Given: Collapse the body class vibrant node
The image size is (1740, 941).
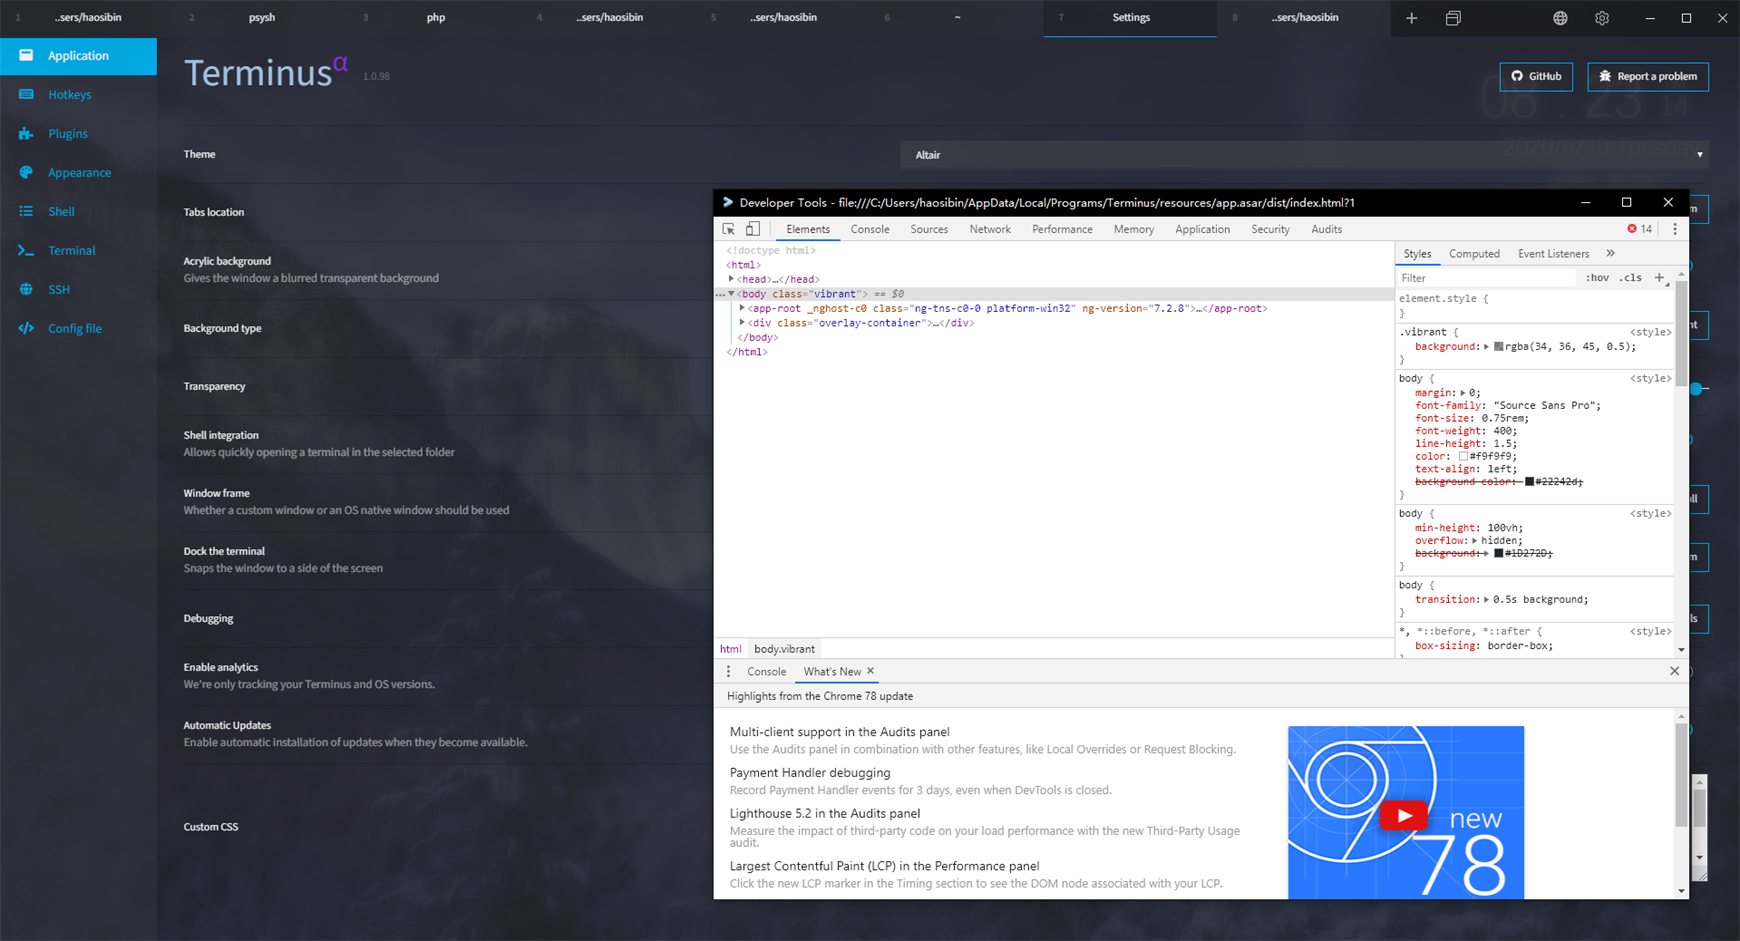Looking at the screenshot, I should click(732, 294).
